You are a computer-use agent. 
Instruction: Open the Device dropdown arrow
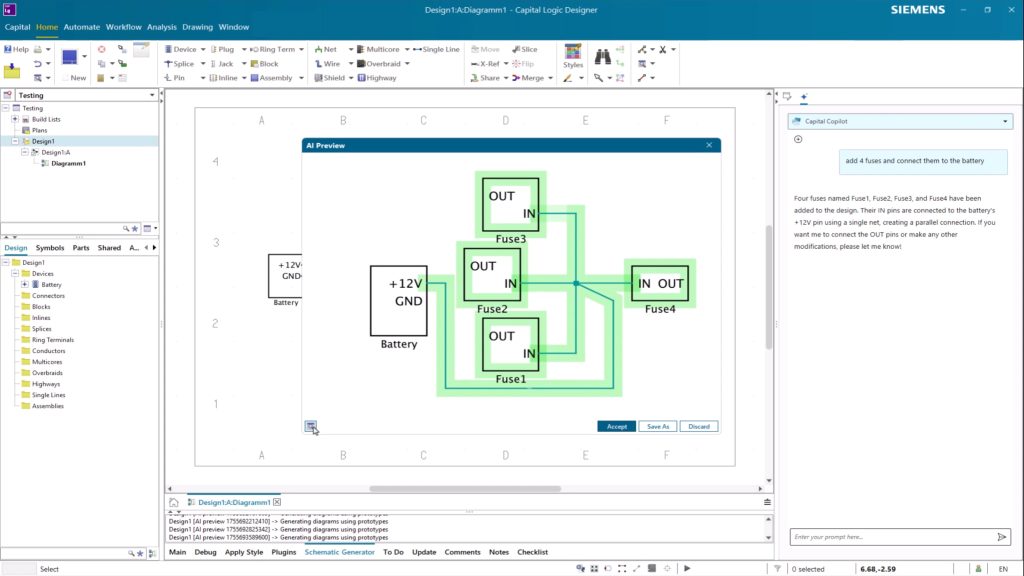(202, 49)
